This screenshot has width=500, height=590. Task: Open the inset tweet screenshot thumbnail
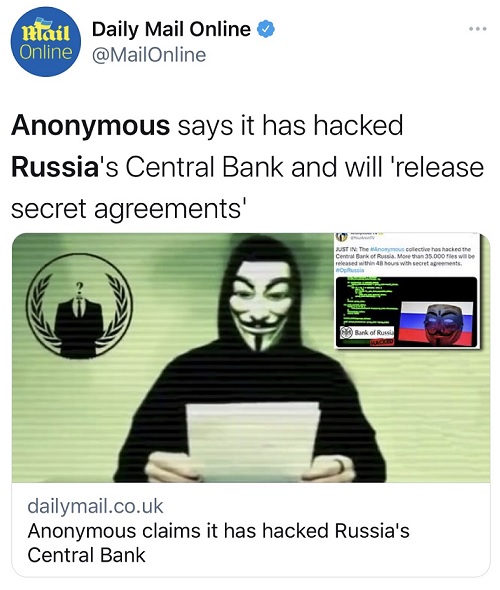[x=408, y=290]
